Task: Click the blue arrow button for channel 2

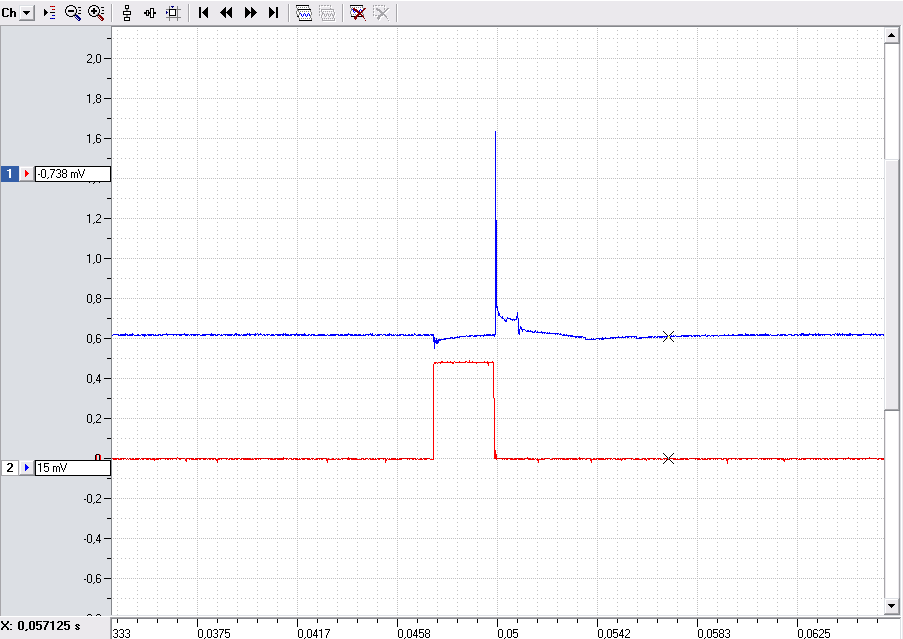Action: (x=26, y=468)
